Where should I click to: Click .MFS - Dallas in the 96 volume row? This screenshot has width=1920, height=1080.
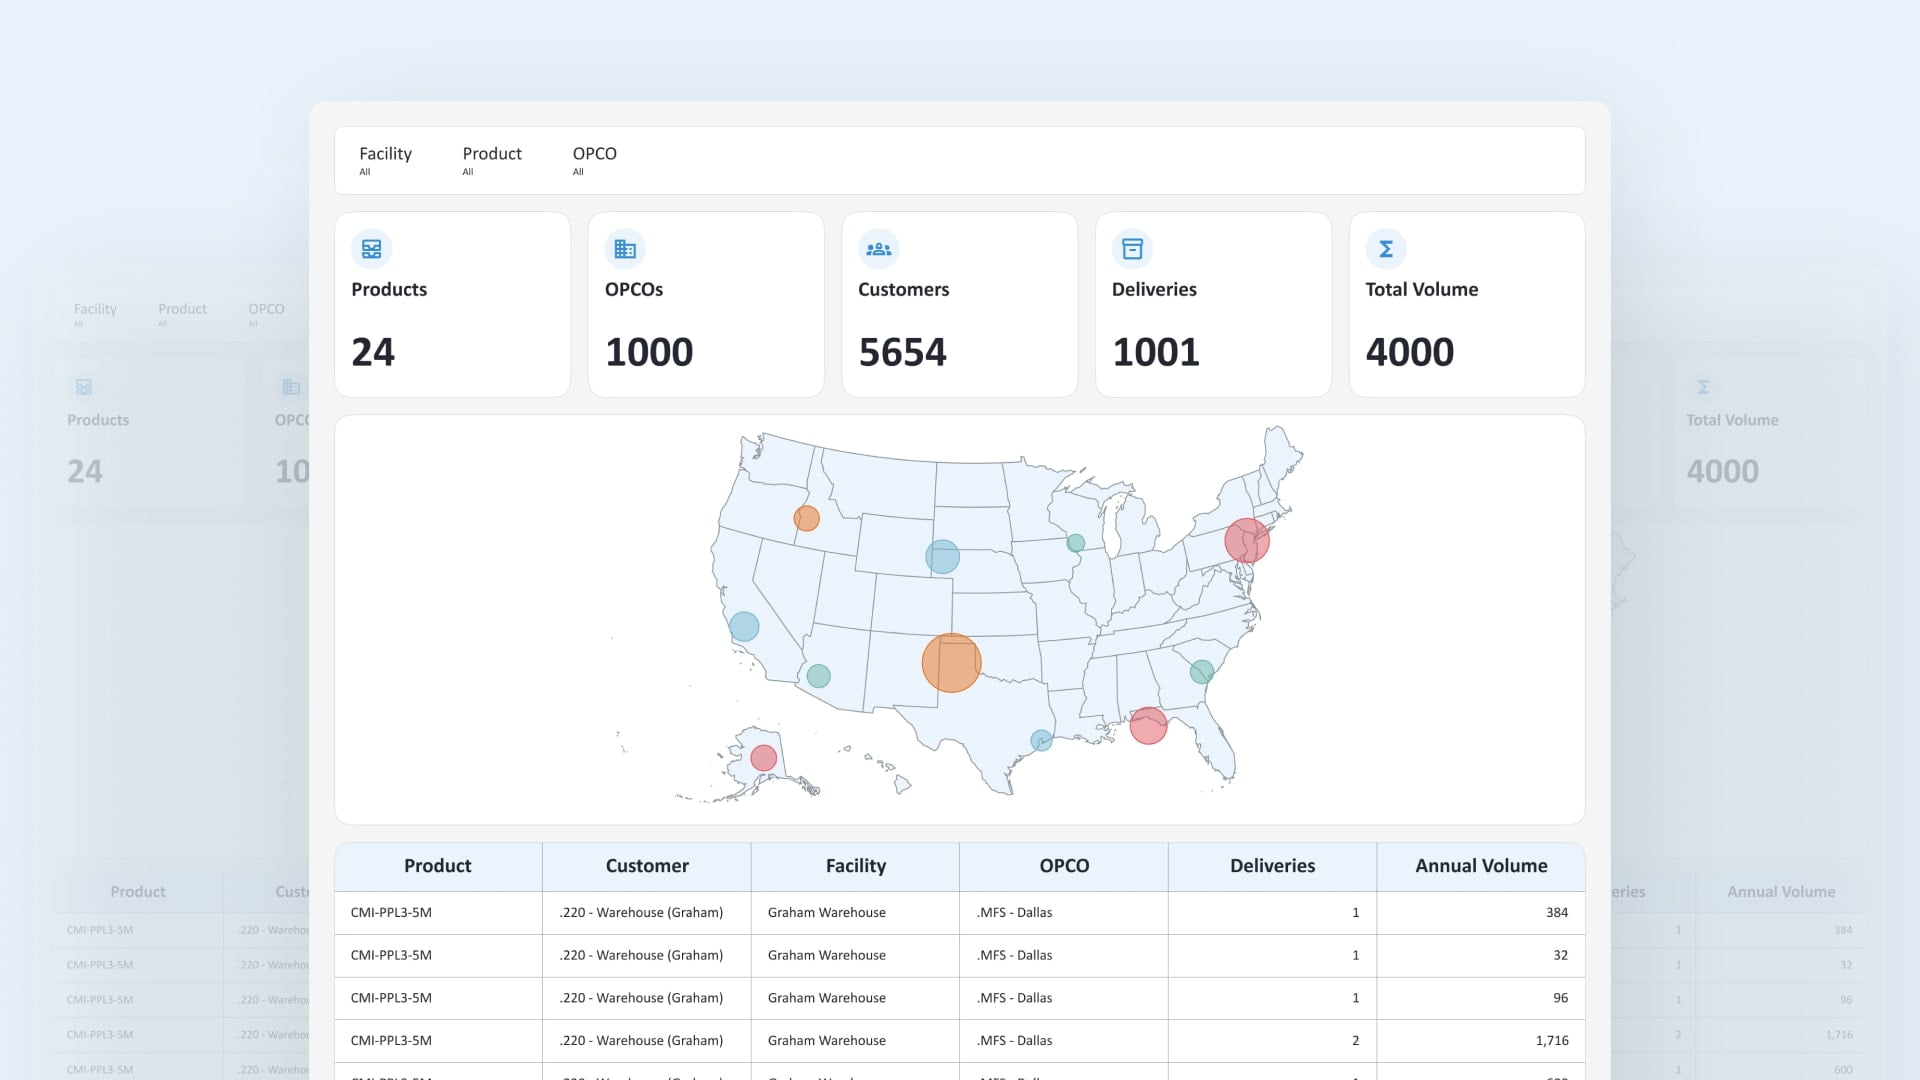(1014, 998)
